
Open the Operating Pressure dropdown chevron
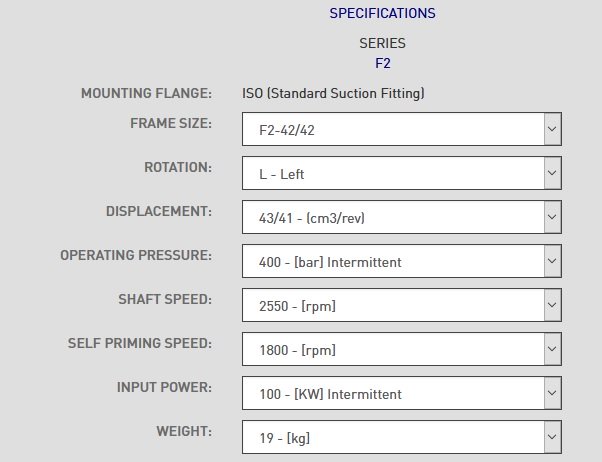pos(551,261)
